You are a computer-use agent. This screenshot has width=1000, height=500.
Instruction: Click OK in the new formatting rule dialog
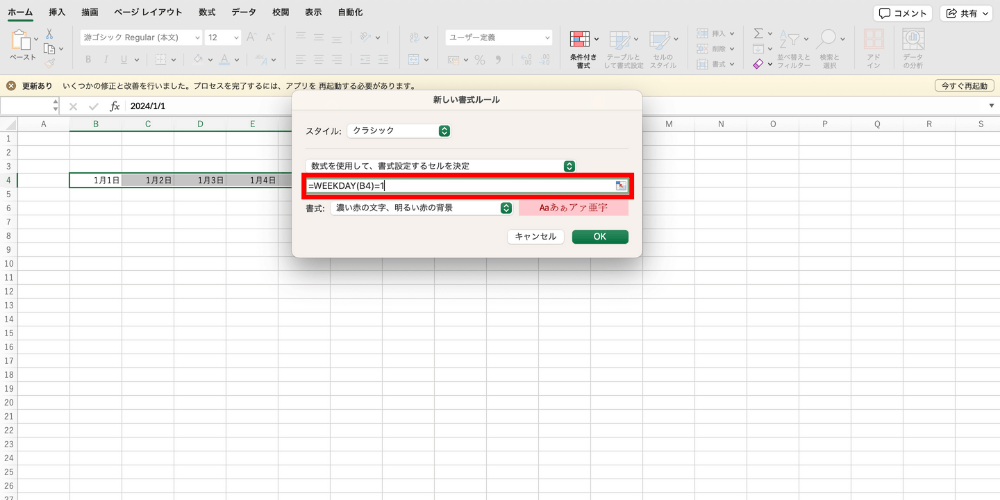click(600, 237)
